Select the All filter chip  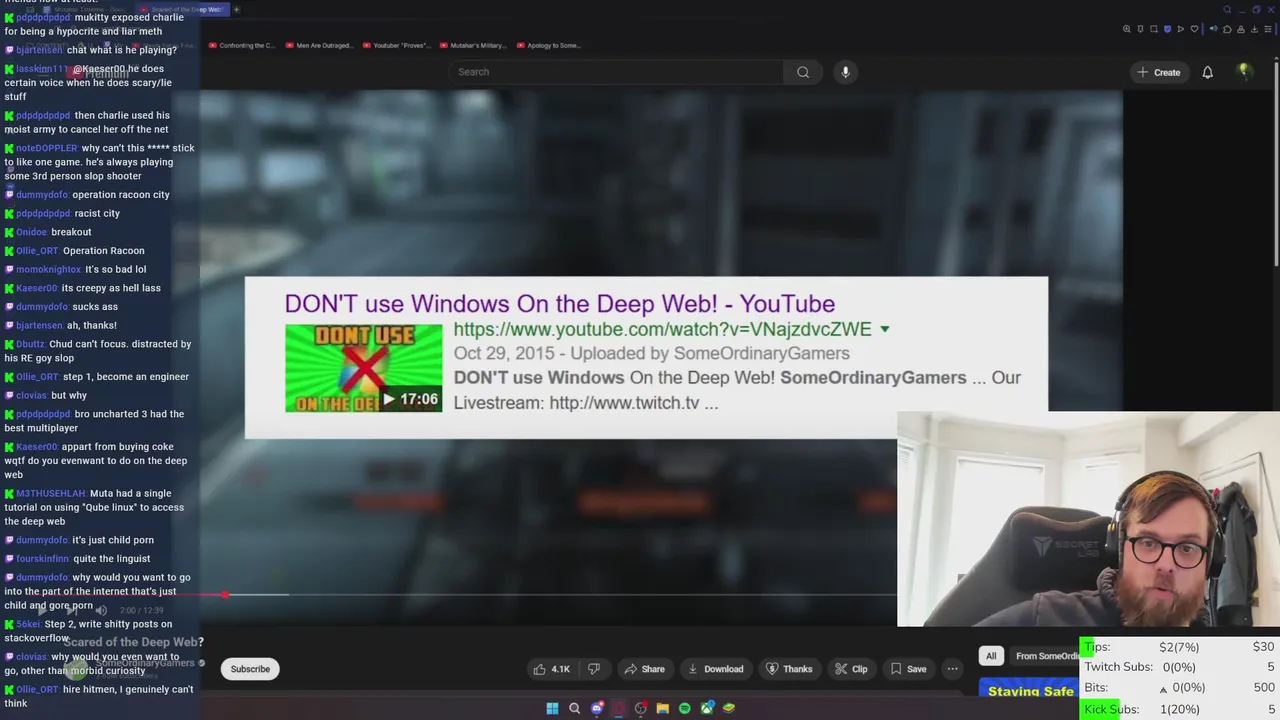(991, 656)
